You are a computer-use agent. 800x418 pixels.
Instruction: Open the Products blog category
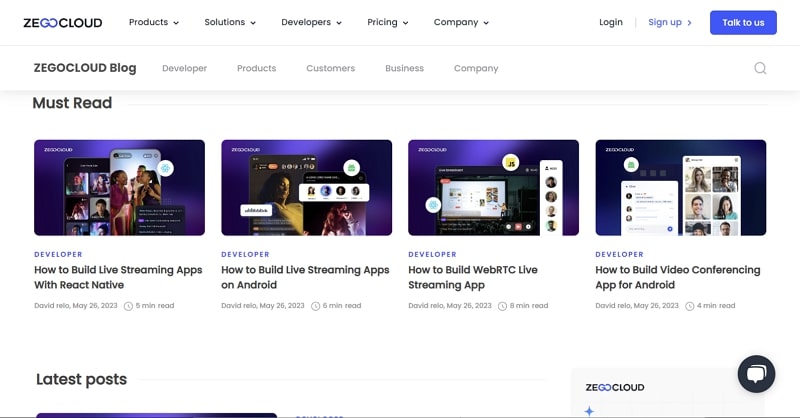pos(257,68)
